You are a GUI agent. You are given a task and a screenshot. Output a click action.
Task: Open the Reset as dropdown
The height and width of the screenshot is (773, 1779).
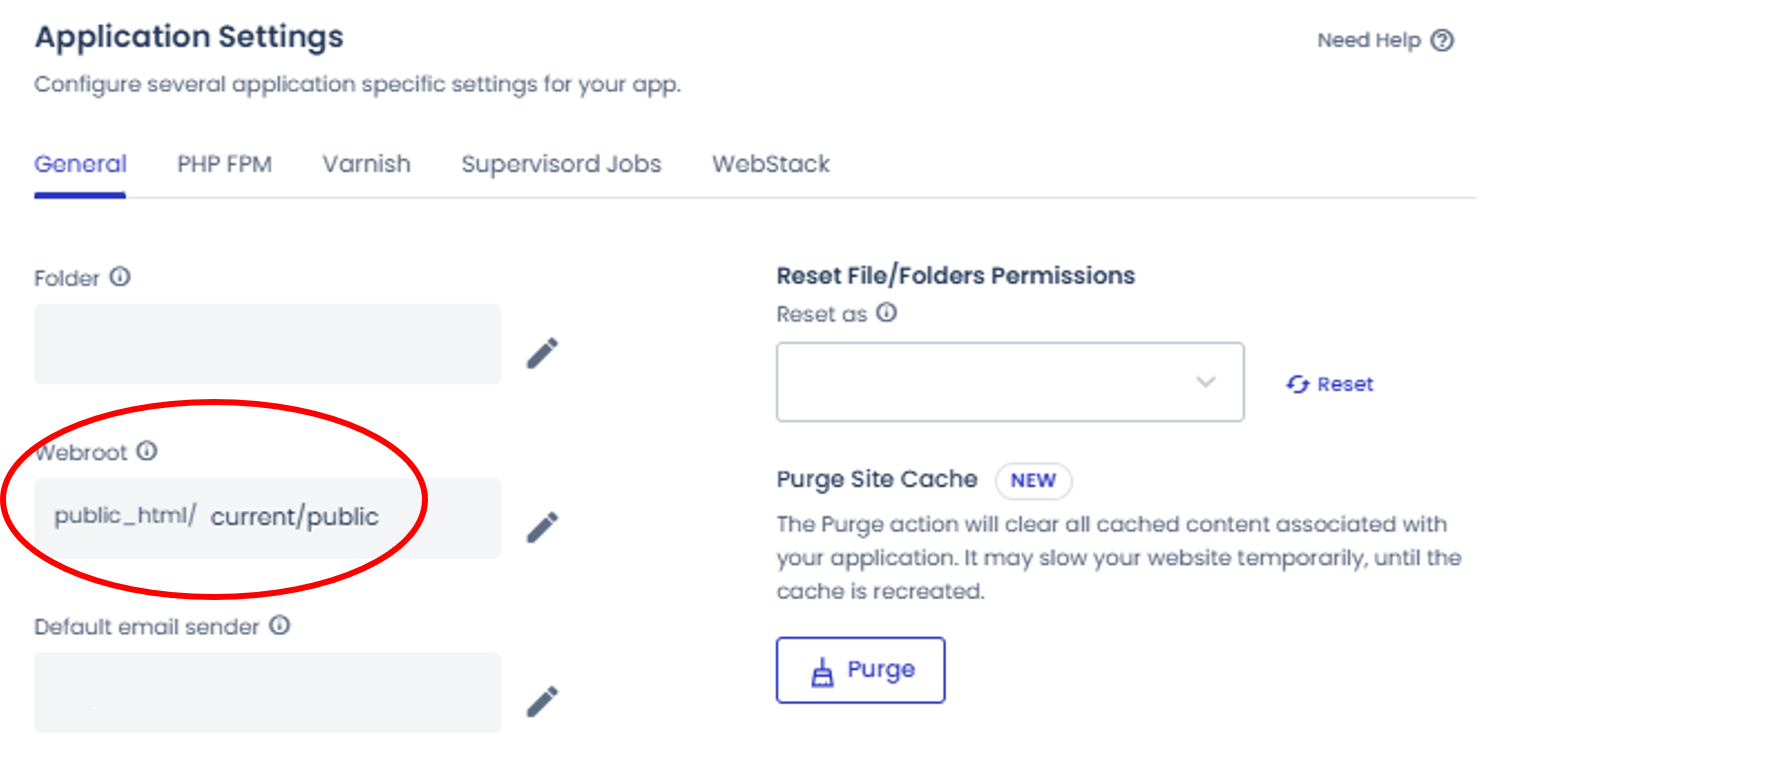(x=1009, y=382)
